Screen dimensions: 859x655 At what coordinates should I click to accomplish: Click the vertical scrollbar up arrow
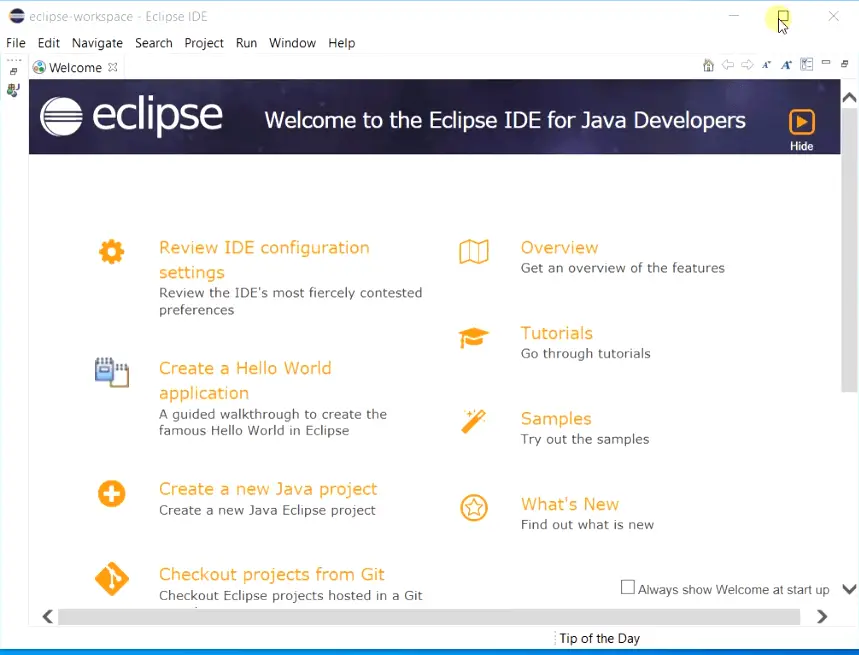tap(849, 97)
